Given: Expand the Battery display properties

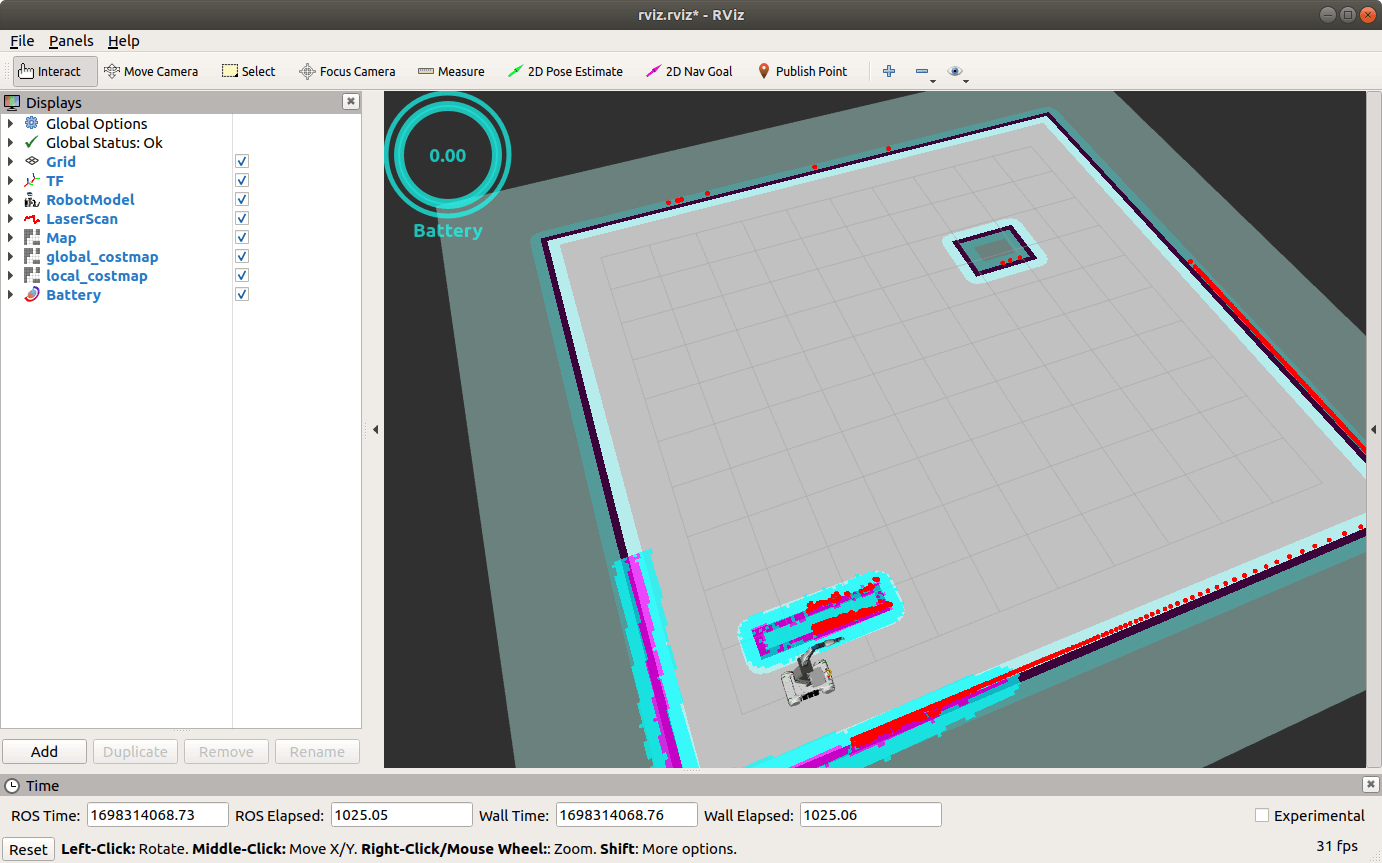Looking at the screenshot, I should click(10, 294).
